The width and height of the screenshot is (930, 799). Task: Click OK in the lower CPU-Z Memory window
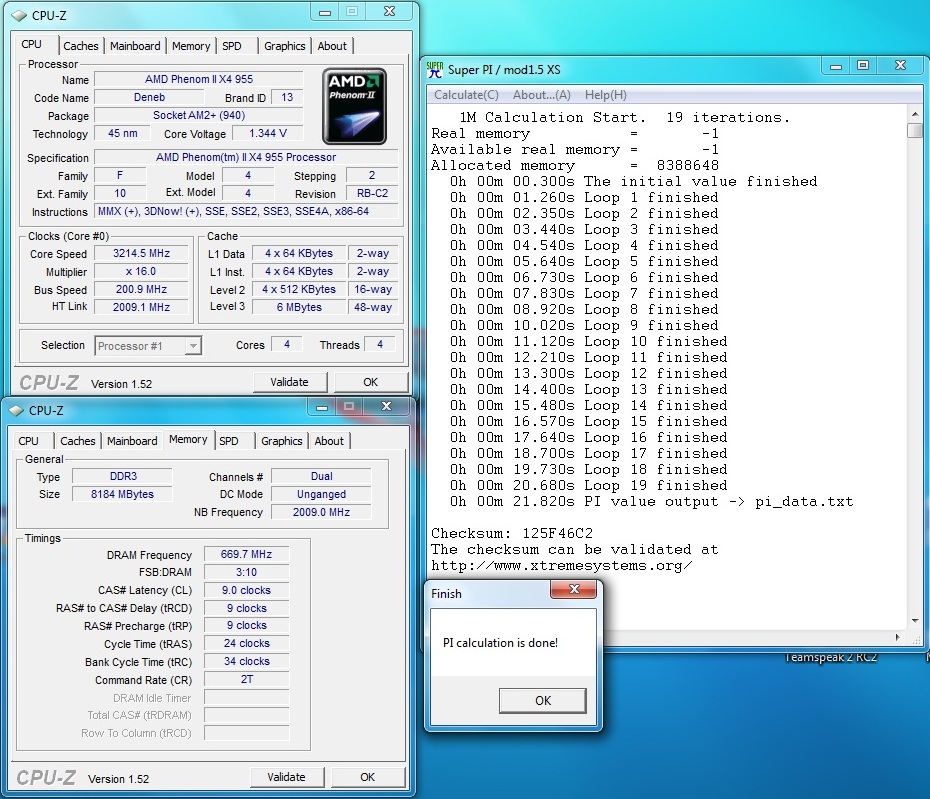tap(368, 777)
